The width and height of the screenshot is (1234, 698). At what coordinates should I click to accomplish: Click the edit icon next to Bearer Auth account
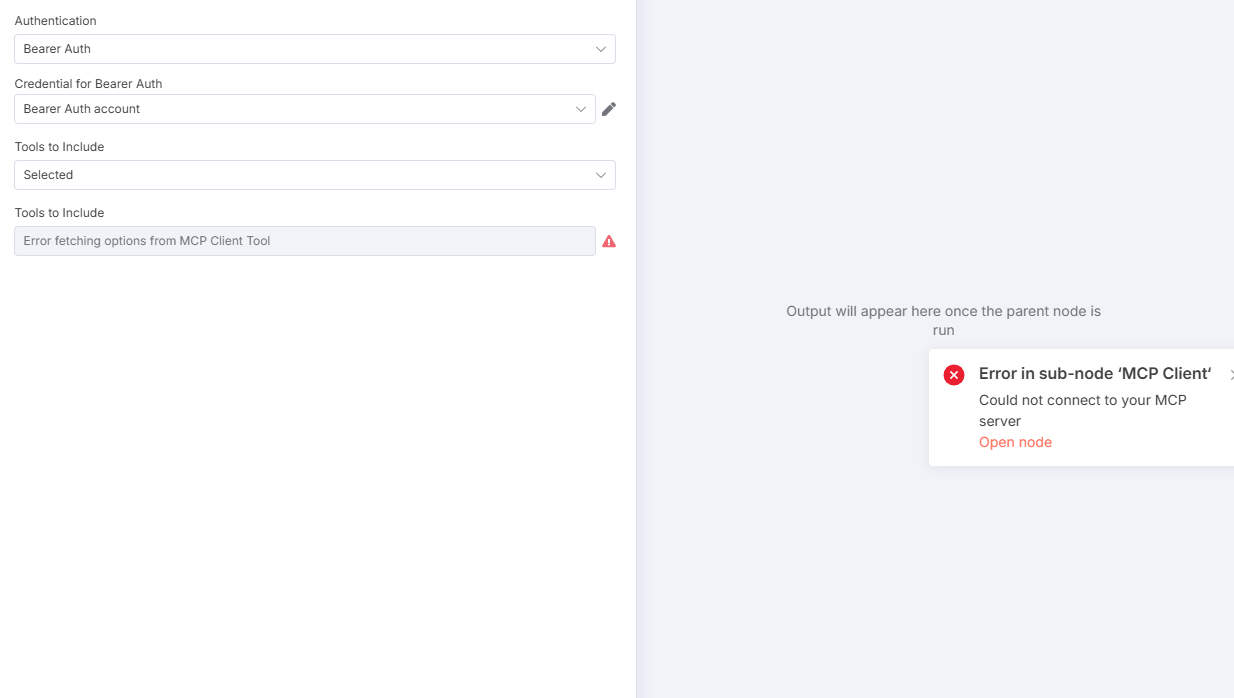coord(608,109)
